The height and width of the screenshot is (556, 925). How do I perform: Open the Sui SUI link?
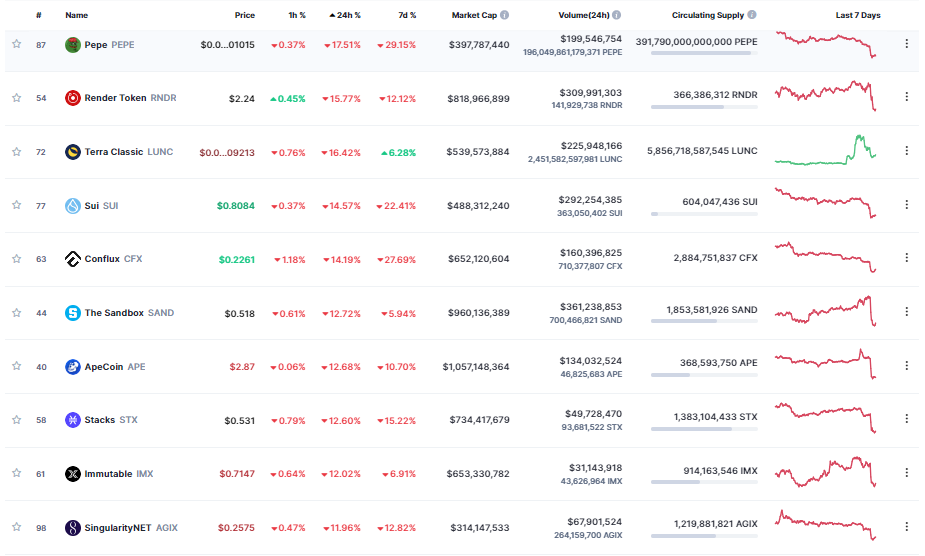point(101,205)
